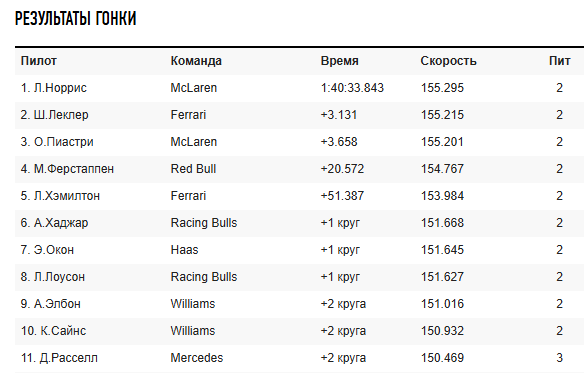The height and width of the screenshot is (373, 584).
Task: Click the Red Bull team cell
Action: pos(193,169)
